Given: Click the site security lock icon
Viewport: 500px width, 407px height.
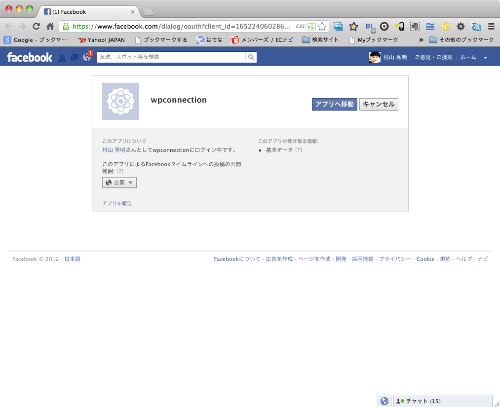Looking at the screenshot, I should [66, 26].
